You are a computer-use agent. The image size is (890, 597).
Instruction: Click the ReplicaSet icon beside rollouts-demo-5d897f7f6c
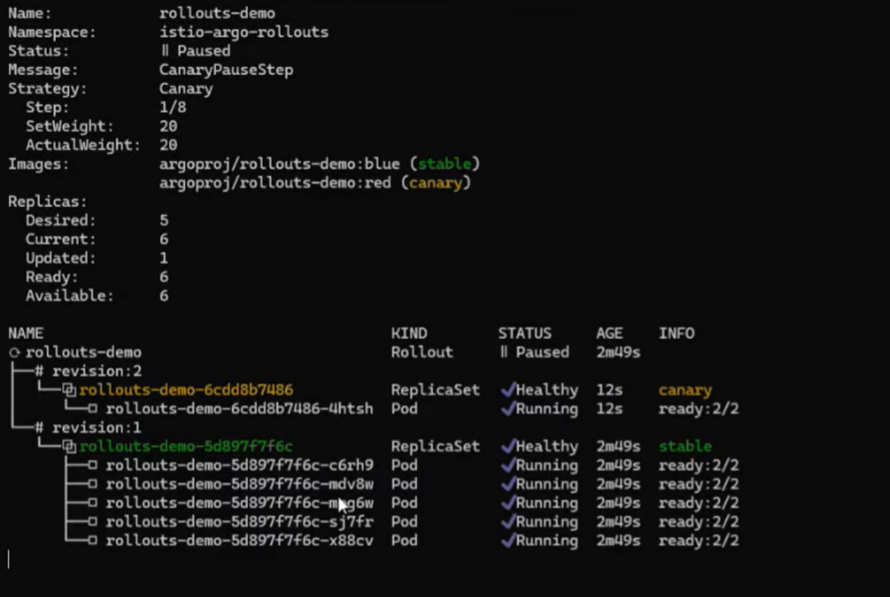pyautogui.click(x=69, y=447)
